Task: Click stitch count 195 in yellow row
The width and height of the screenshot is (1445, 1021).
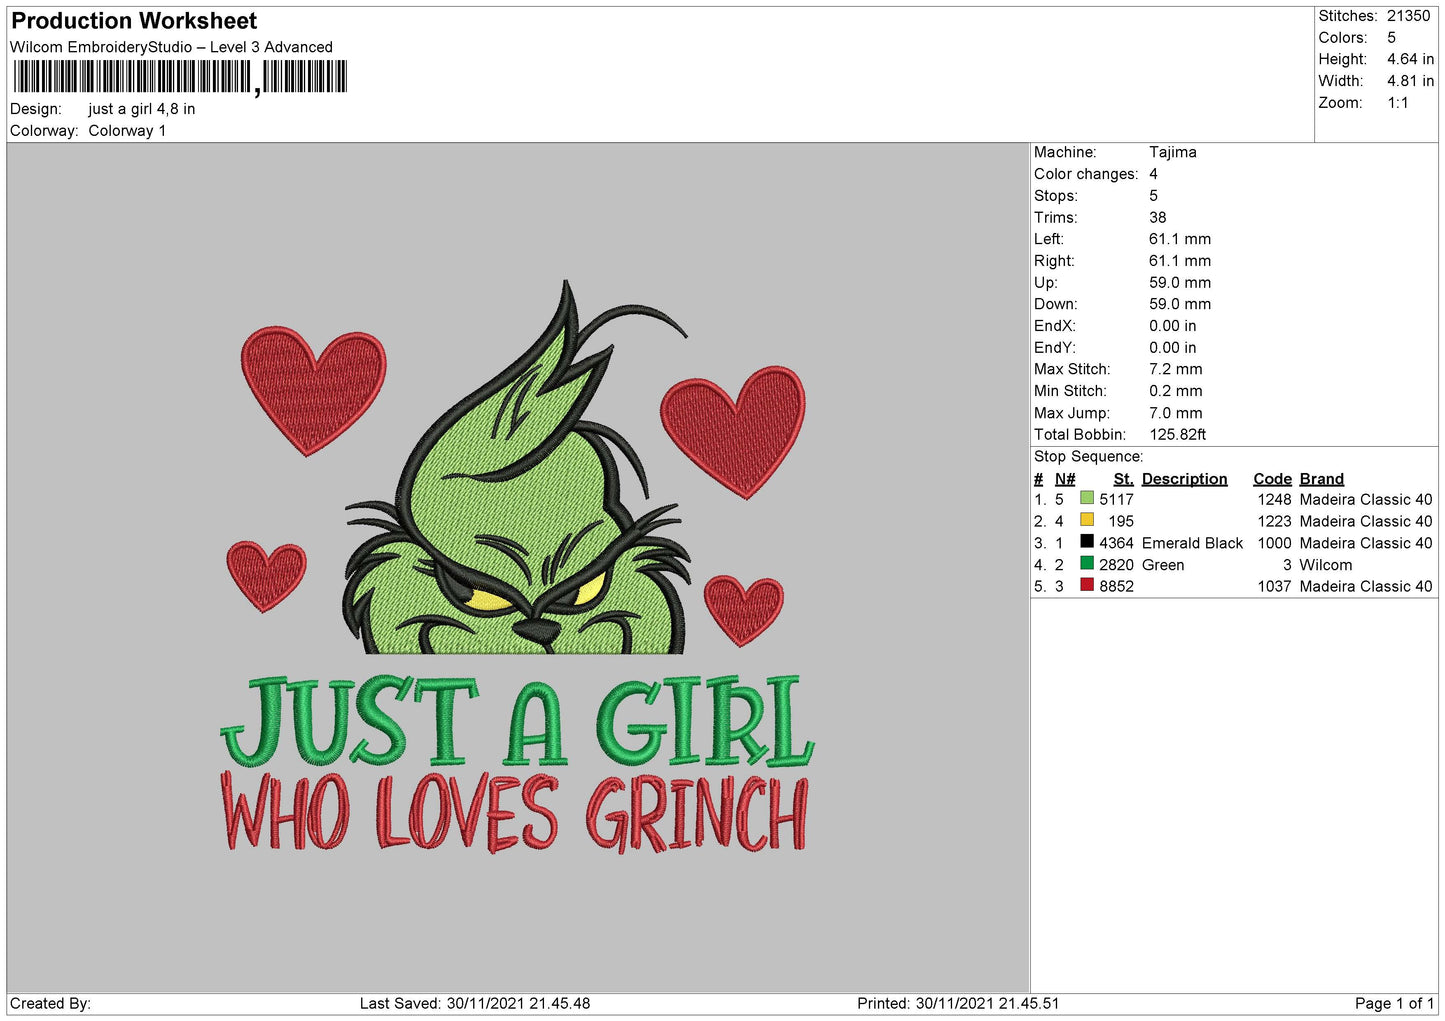Action: pyautogui.click(x=1121, y=522)
